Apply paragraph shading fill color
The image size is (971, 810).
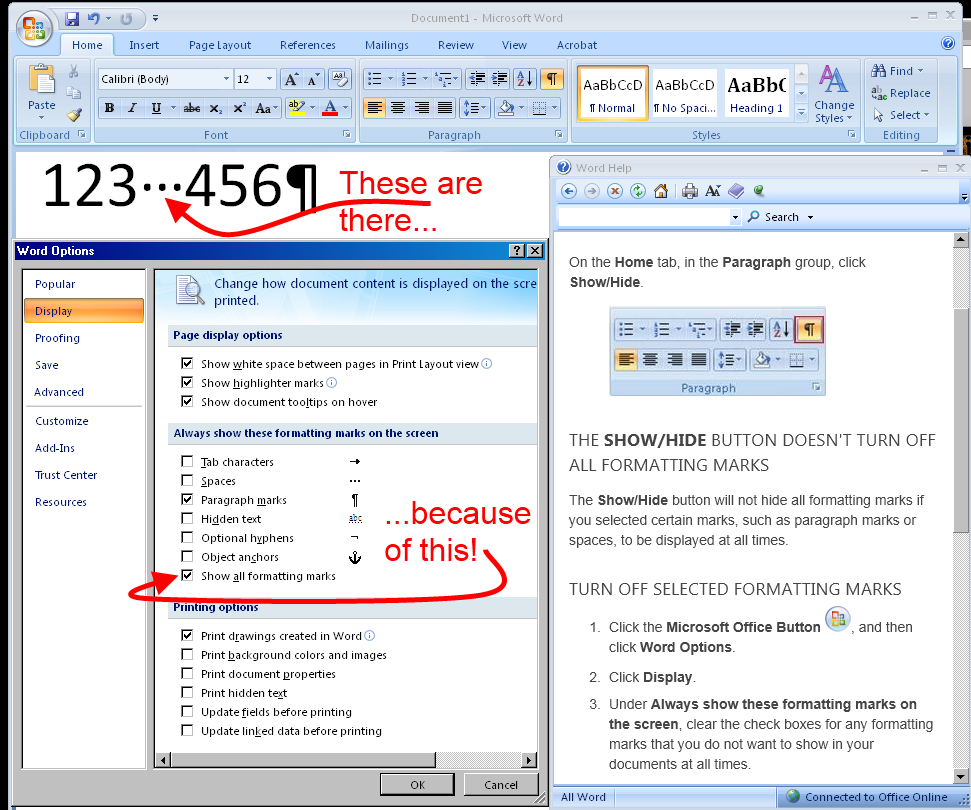coord(506,108)
